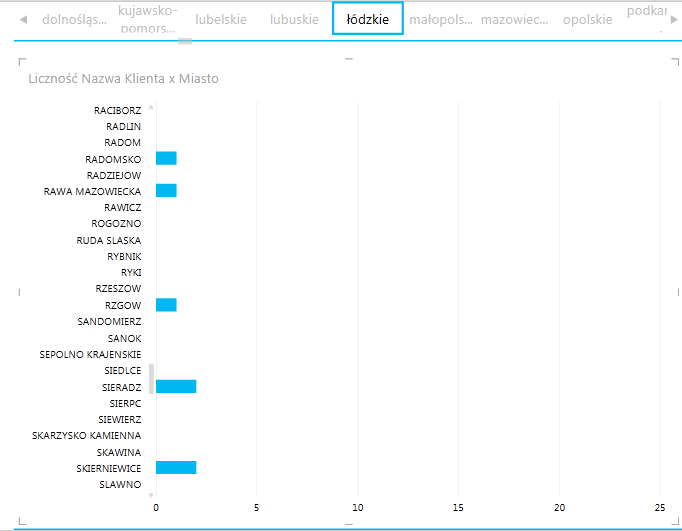Select the SIERADZ bar in chart
Image resolution: width=682 pixels, height=531 pixels.
[176, 386]
